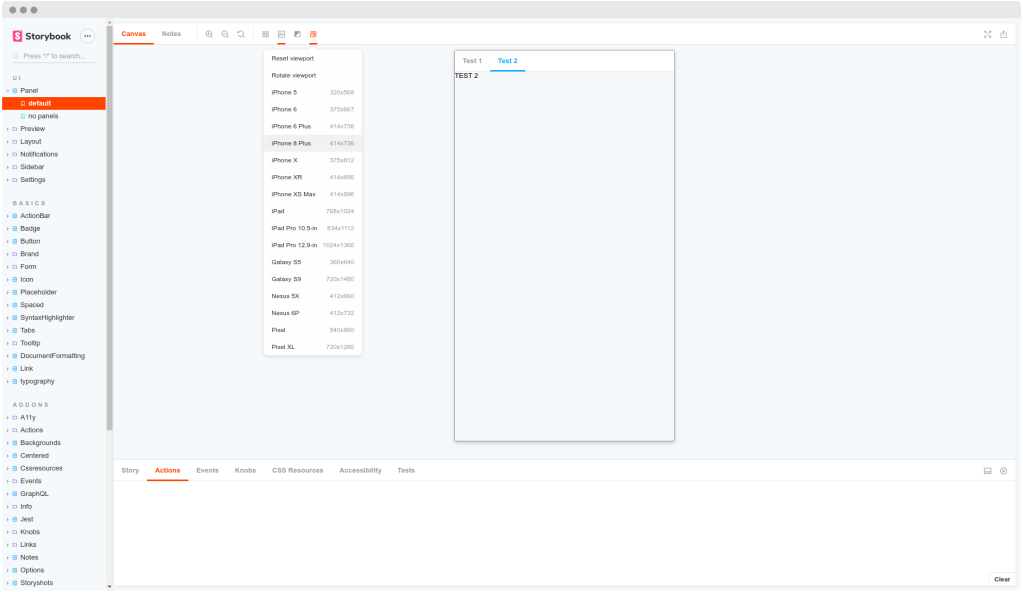Expand the Button component
This screenshot has width=1023, height=592.
[x=31, y=241]
